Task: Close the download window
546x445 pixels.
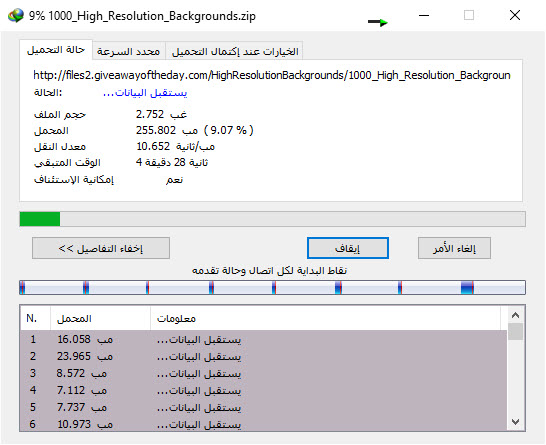Action: (515, 15)
